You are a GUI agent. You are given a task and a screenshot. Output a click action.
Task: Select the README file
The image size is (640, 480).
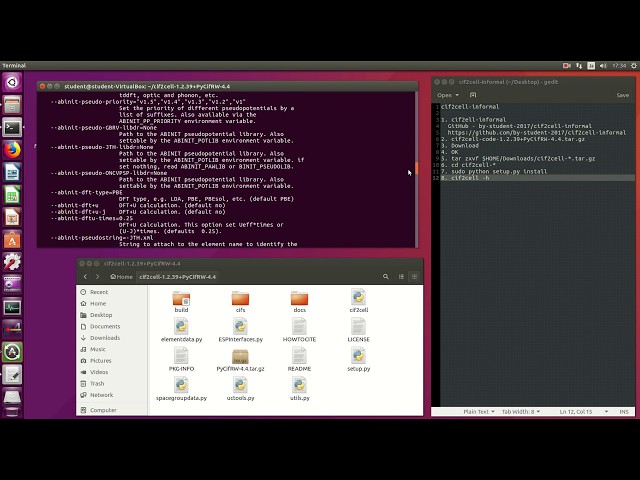(299, 360)
